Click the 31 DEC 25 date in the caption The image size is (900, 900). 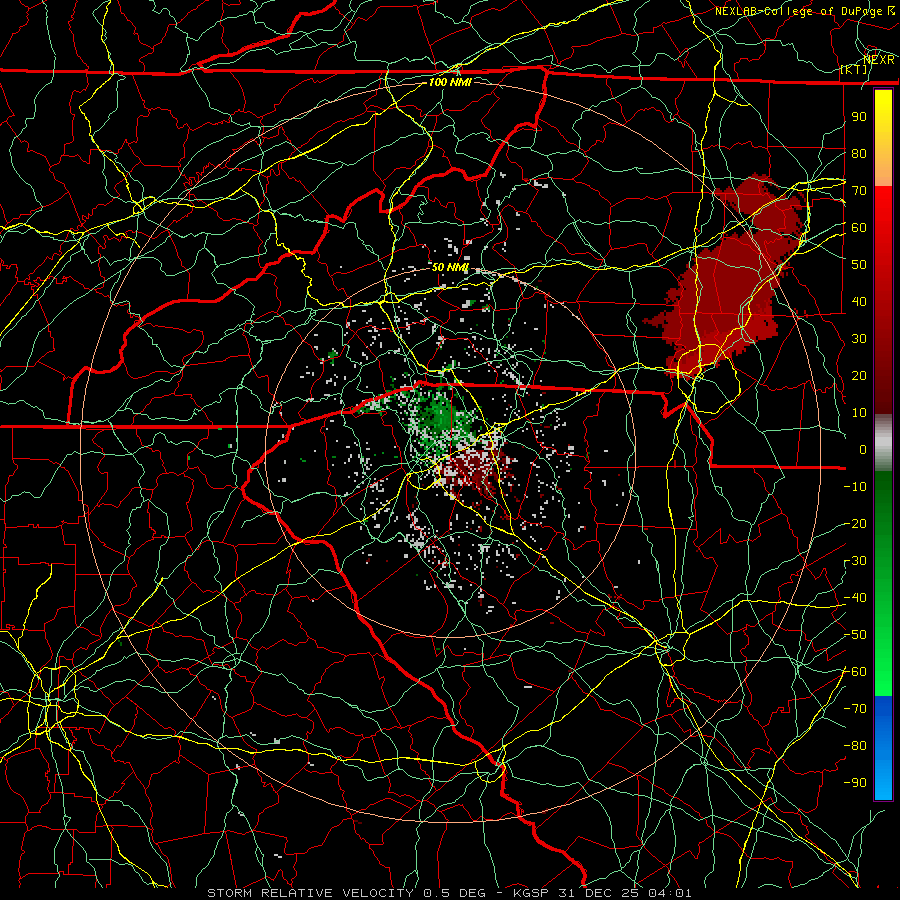pos(602,893)
